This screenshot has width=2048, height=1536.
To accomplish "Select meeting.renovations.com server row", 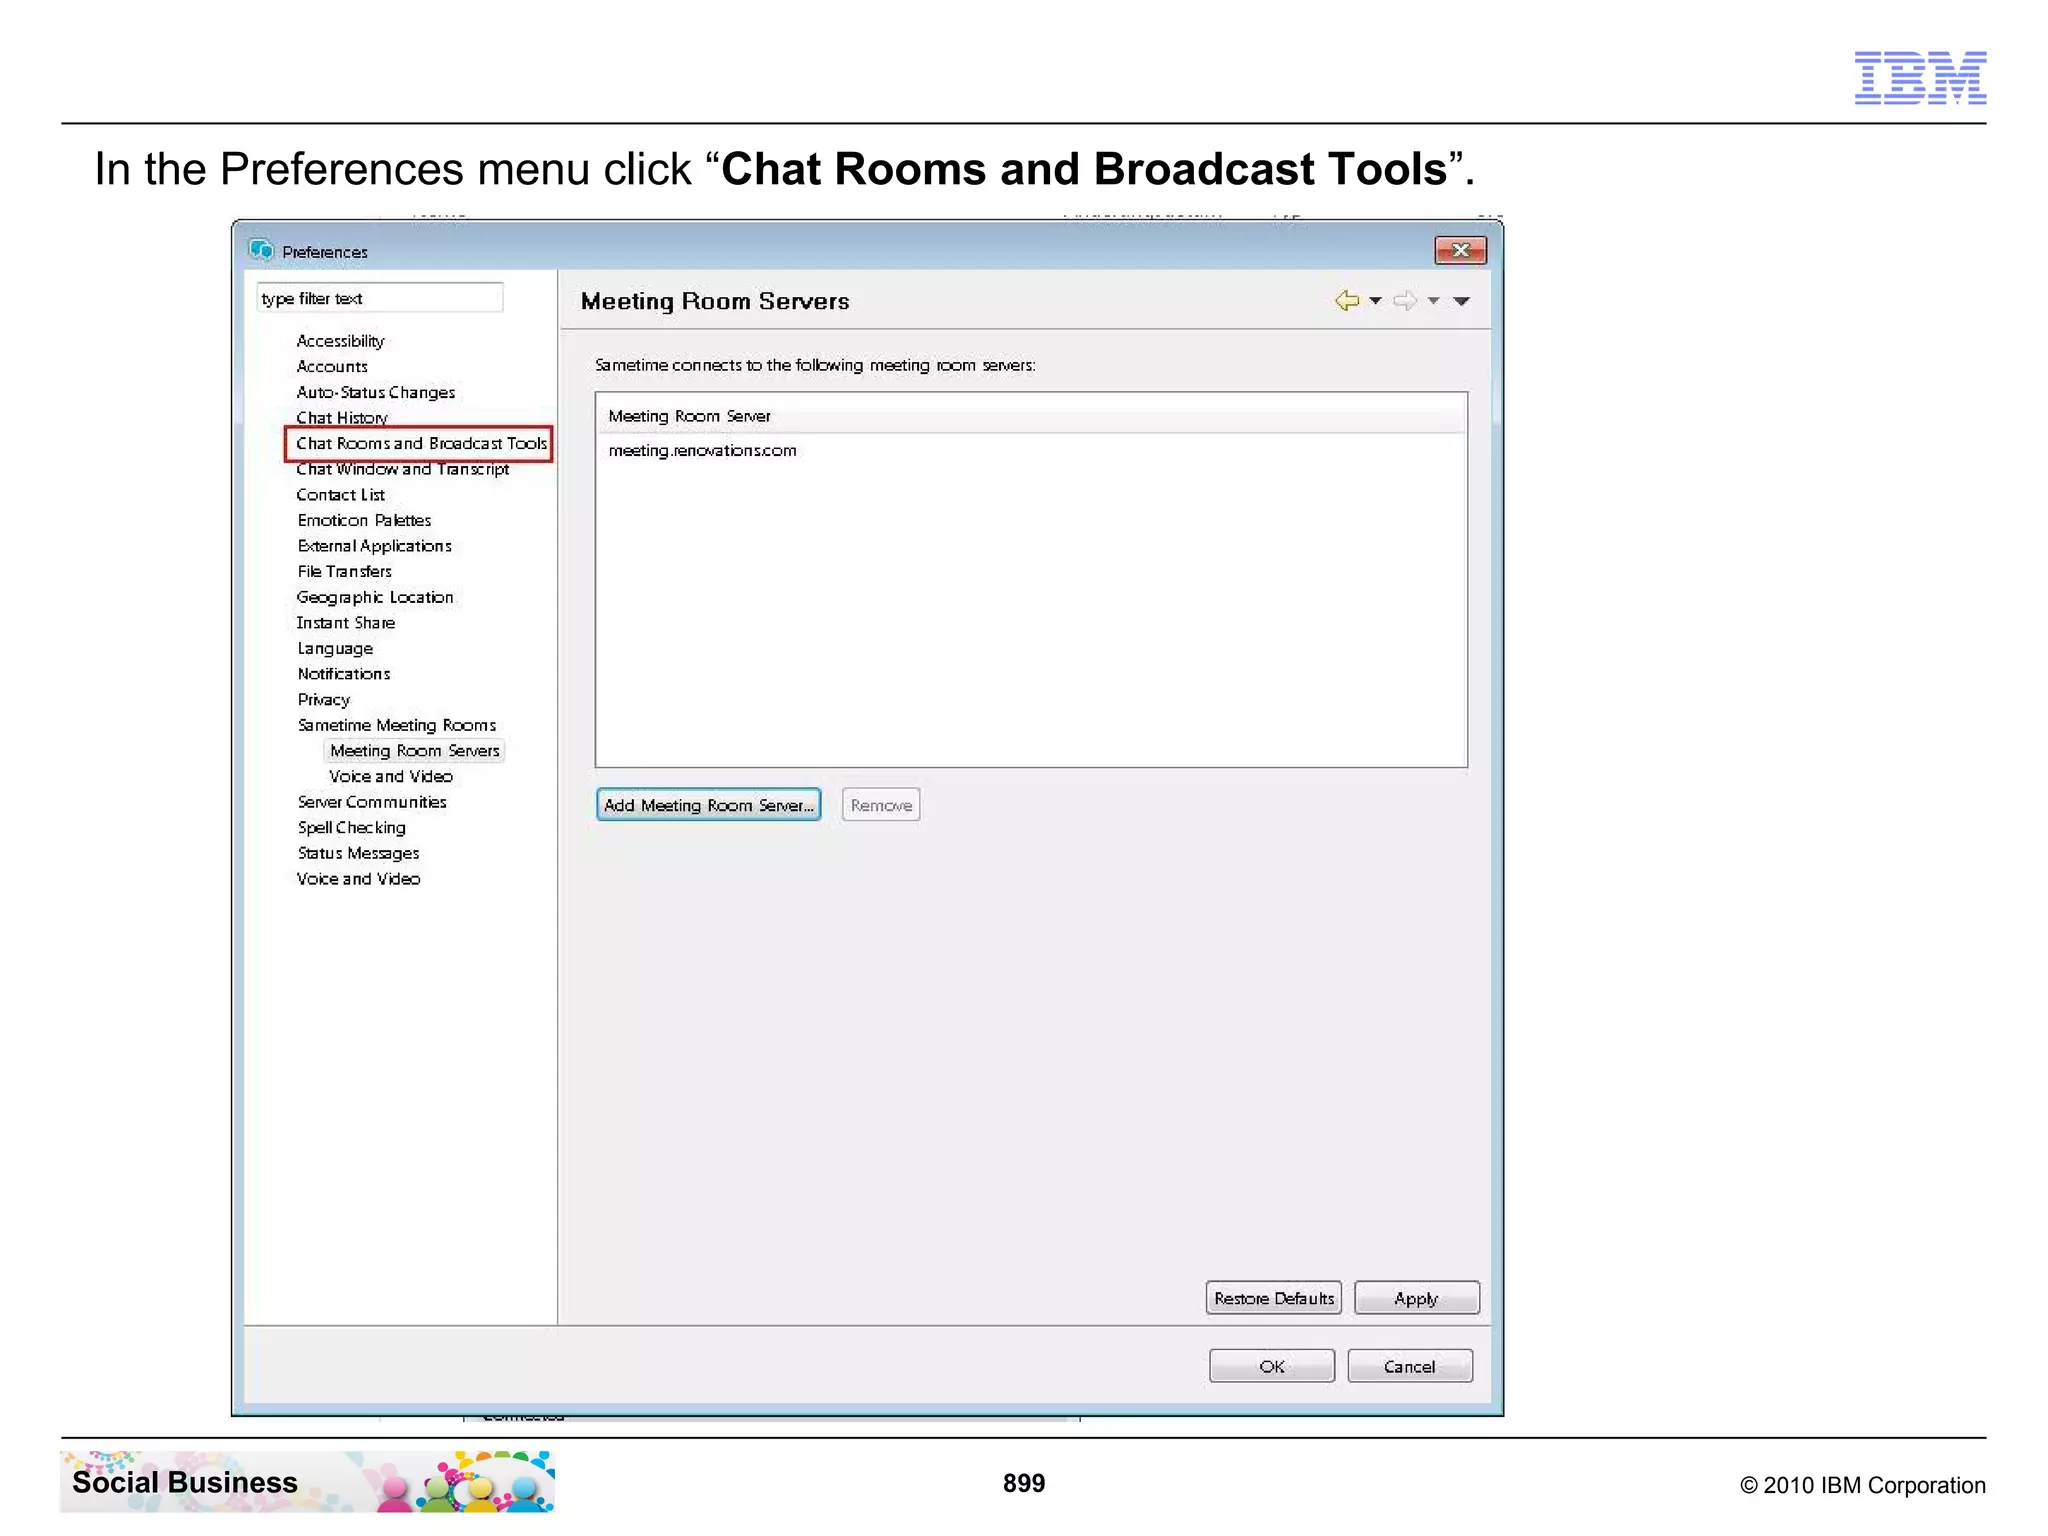I will [1031, 451].
